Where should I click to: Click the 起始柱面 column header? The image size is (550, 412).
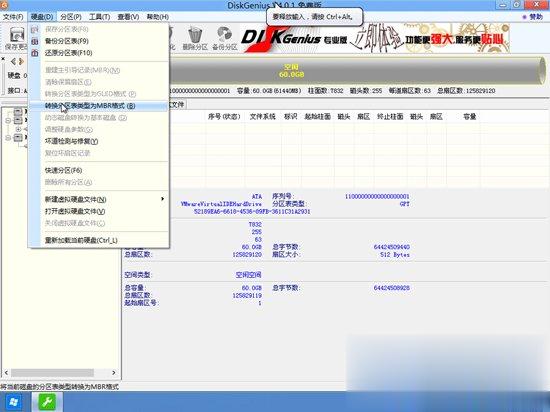(x=317, y=117)
